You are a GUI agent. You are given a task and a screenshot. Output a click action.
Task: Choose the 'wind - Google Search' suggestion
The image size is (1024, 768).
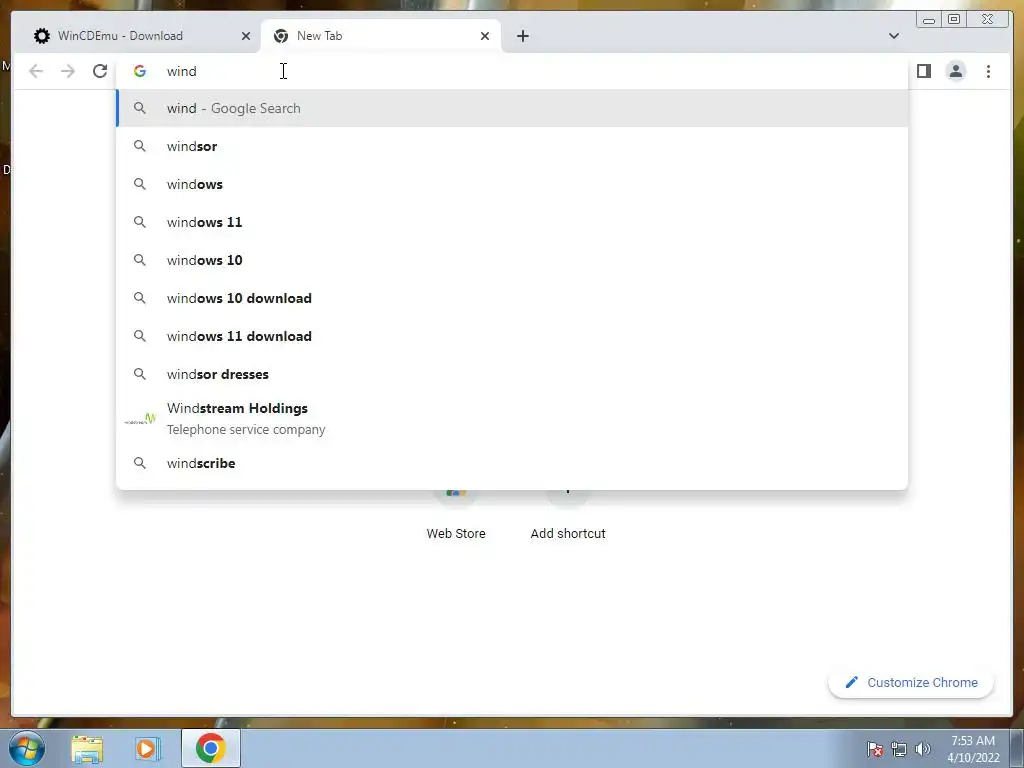[512, 108]
